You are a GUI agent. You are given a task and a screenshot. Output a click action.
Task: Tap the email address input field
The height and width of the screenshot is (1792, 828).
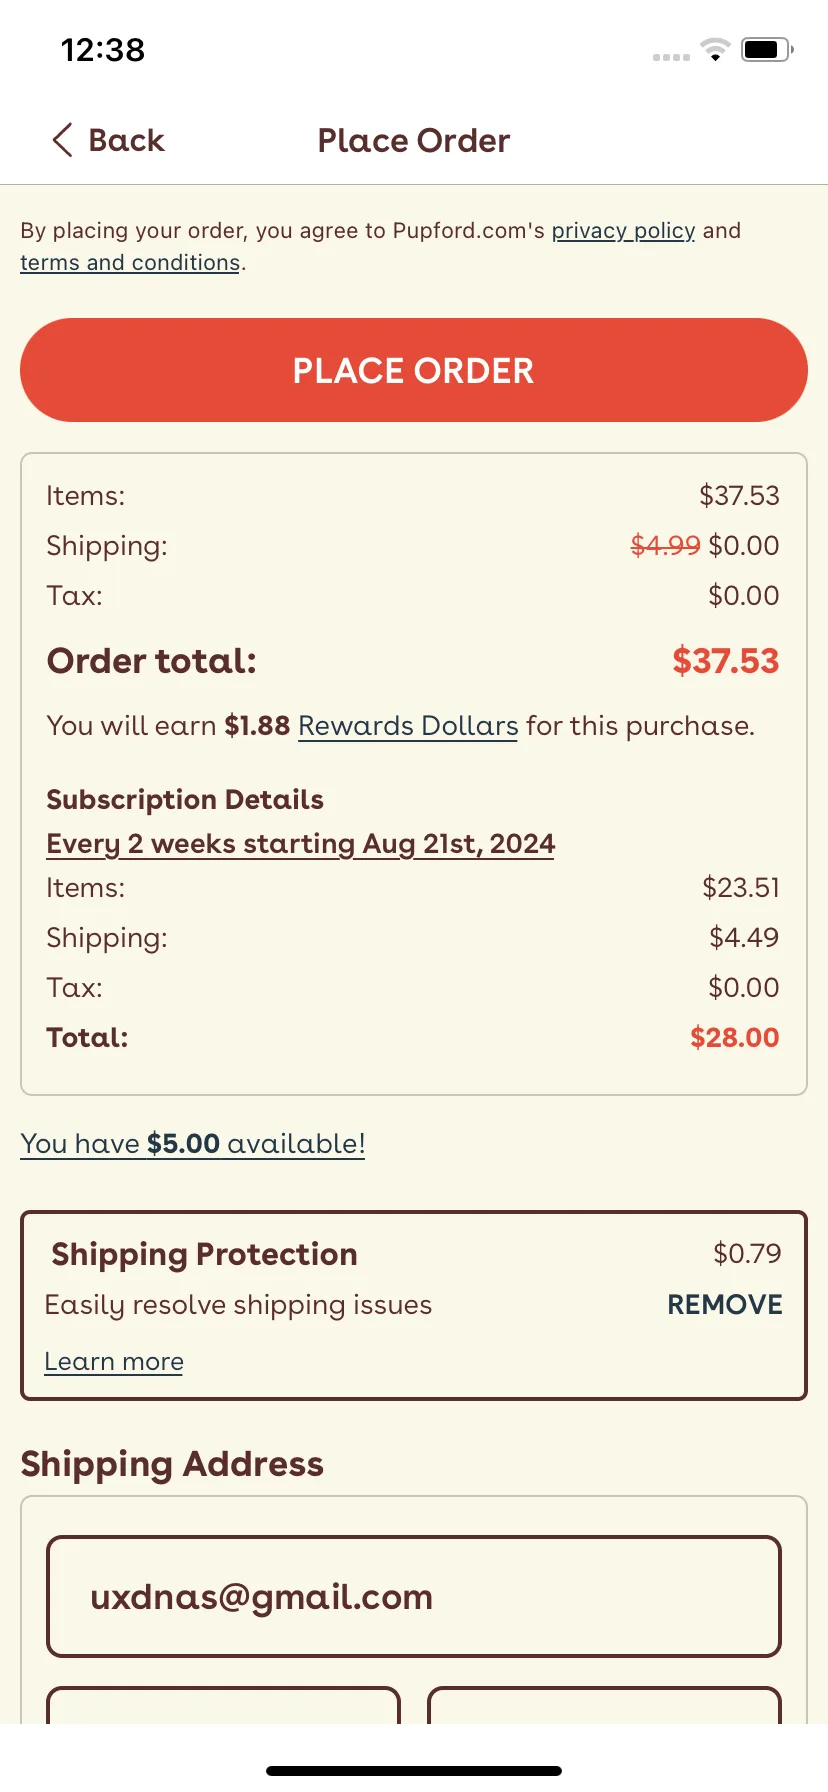pos(414,1597)
